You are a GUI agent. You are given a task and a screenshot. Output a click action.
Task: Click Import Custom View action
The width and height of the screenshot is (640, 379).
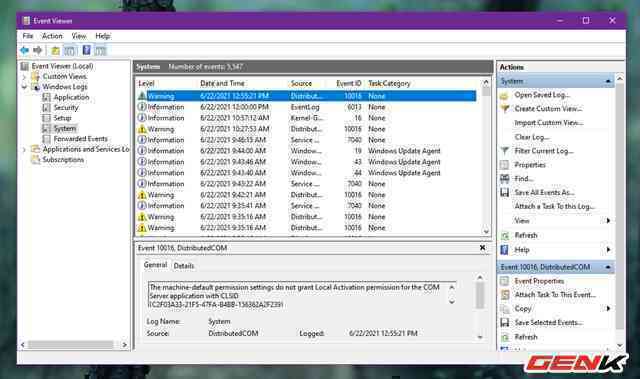(549, 123)
